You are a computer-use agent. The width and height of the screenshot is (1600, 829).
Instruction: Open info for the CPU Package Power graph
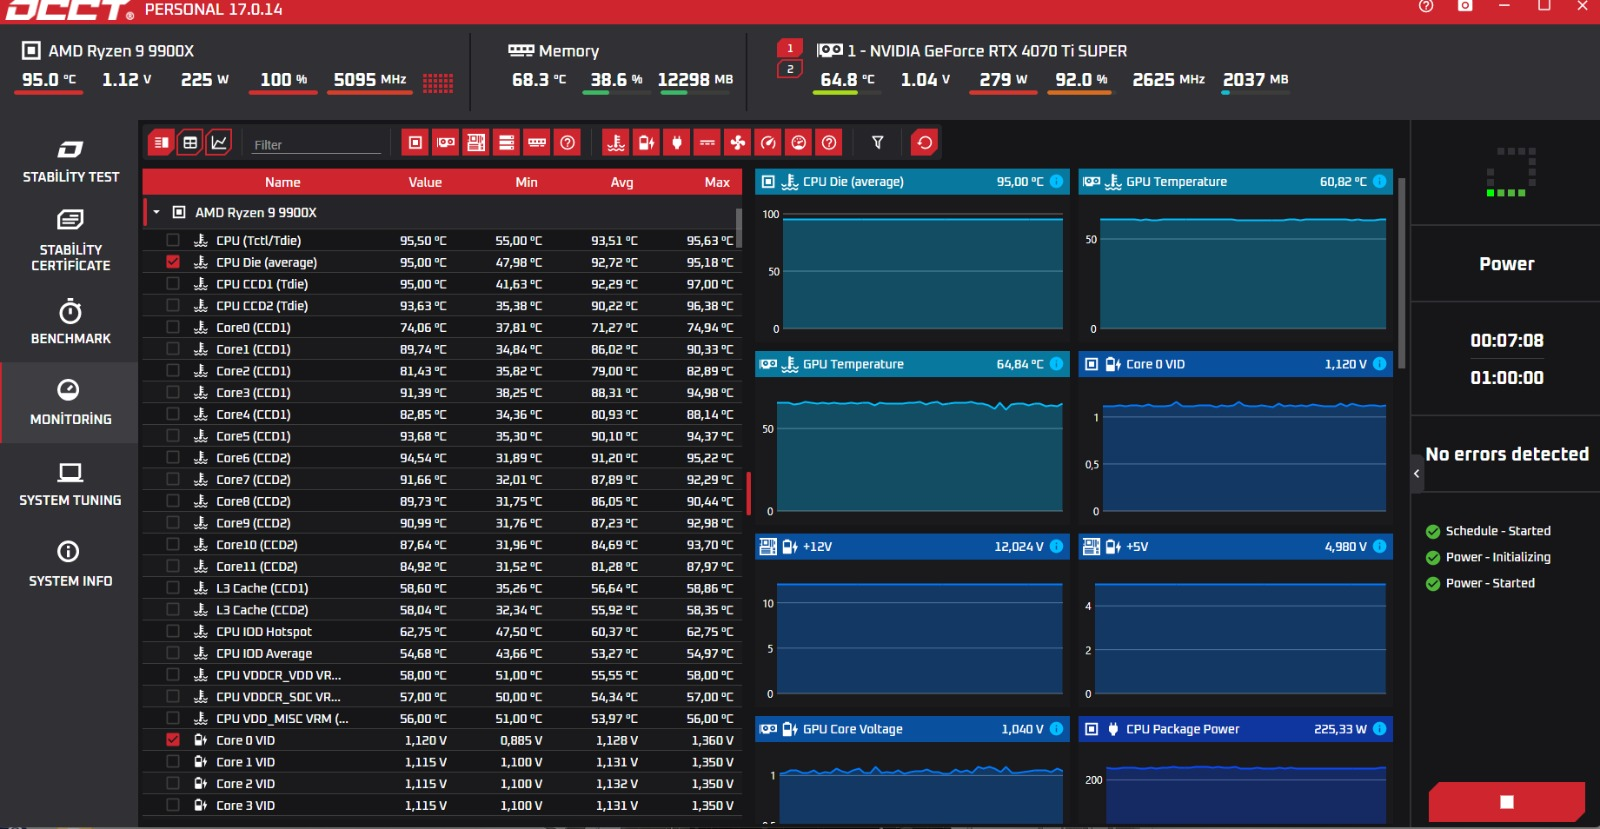pos(1380,729)
